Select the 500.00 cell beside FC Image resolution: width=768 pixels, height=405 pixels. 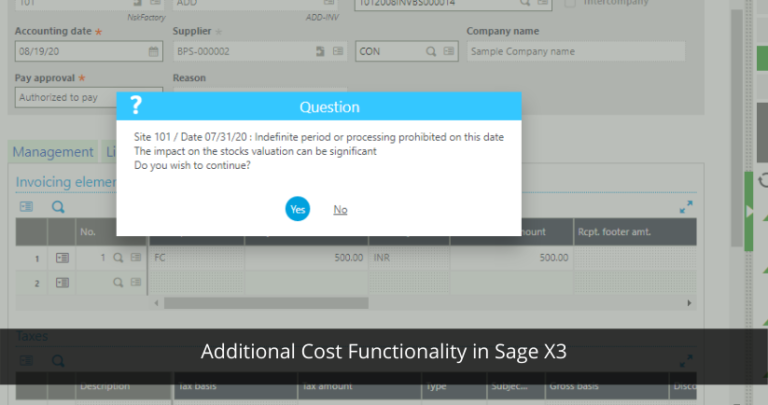(x=307, y=258)
